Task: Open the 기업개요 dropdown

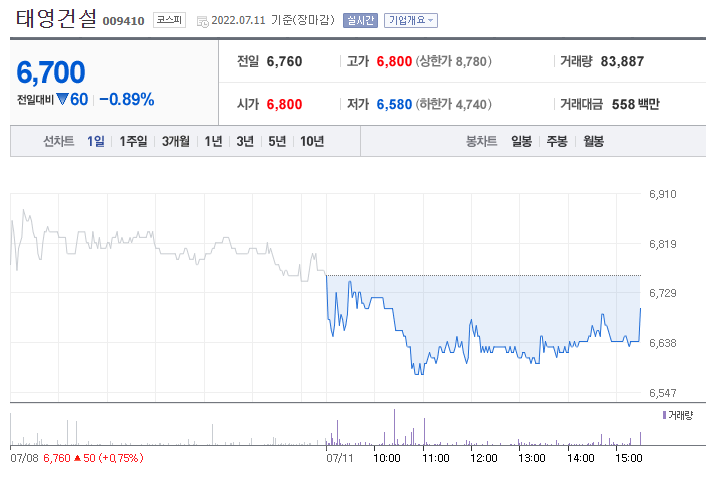Action: (x=411, y=20)
